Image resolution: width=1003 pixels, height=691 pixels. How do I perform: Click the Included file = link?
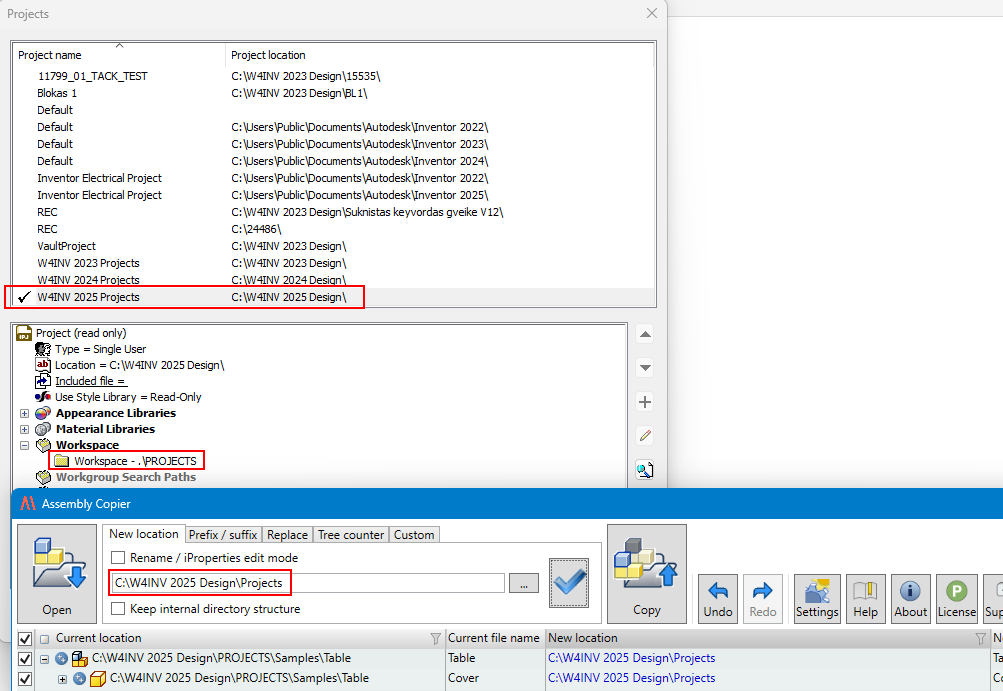[90, 381]
